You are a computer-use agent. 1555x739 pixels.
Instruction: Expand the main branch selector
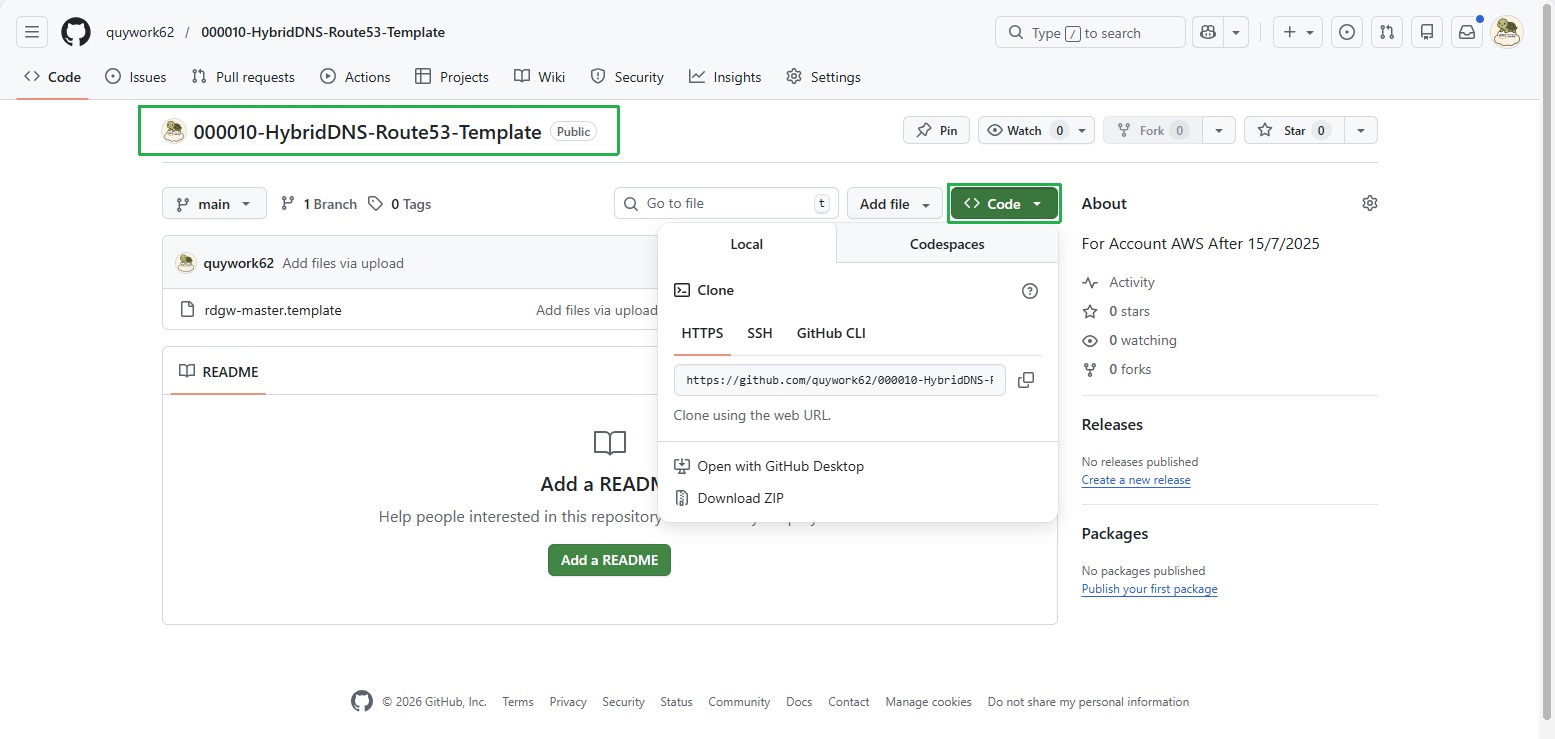point(214,203)
